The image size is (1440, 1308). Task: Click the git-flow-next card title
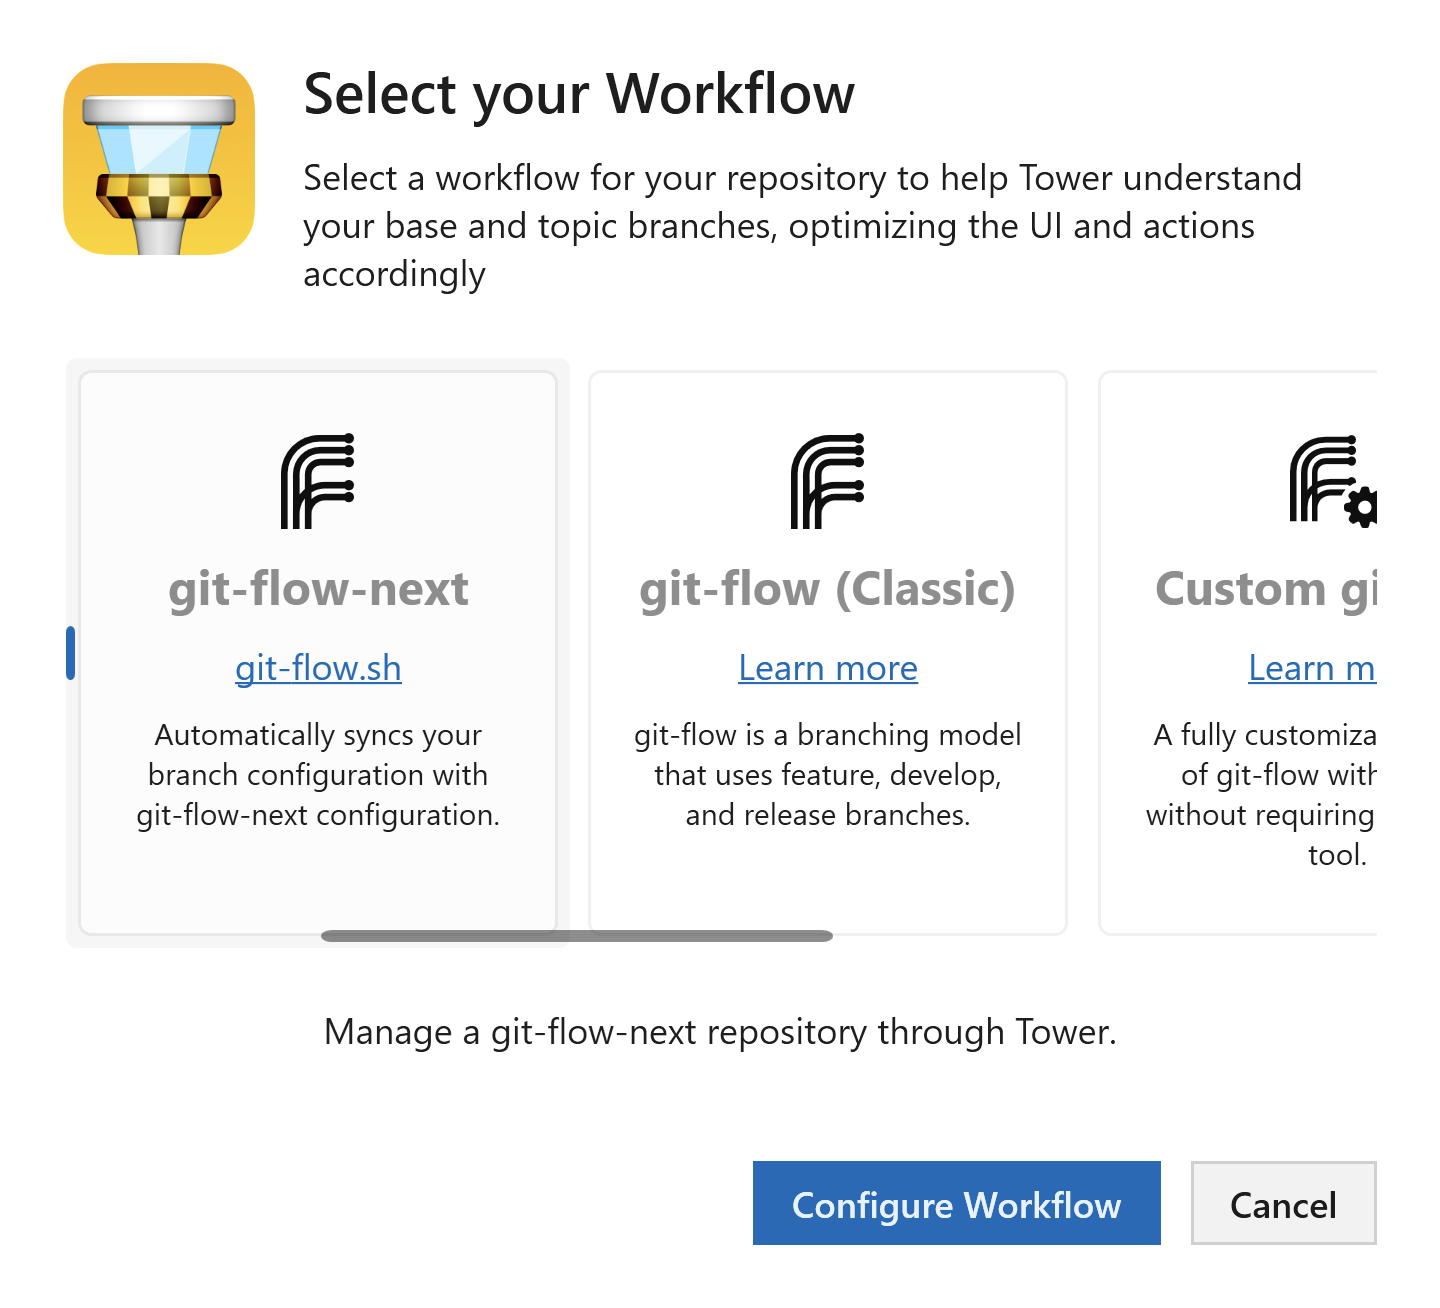(318, 588)
